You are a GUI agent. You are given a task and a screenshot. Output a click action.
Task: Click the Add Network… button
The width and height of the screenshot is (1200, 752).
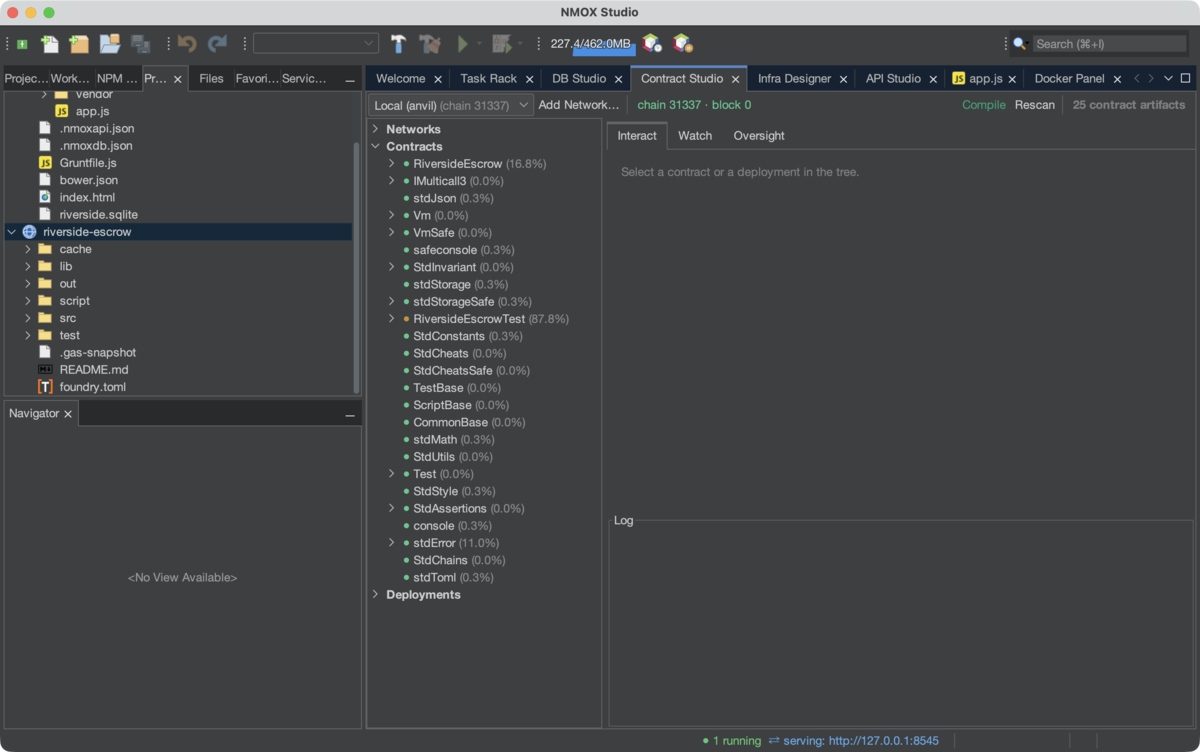[x=579, y=105]
